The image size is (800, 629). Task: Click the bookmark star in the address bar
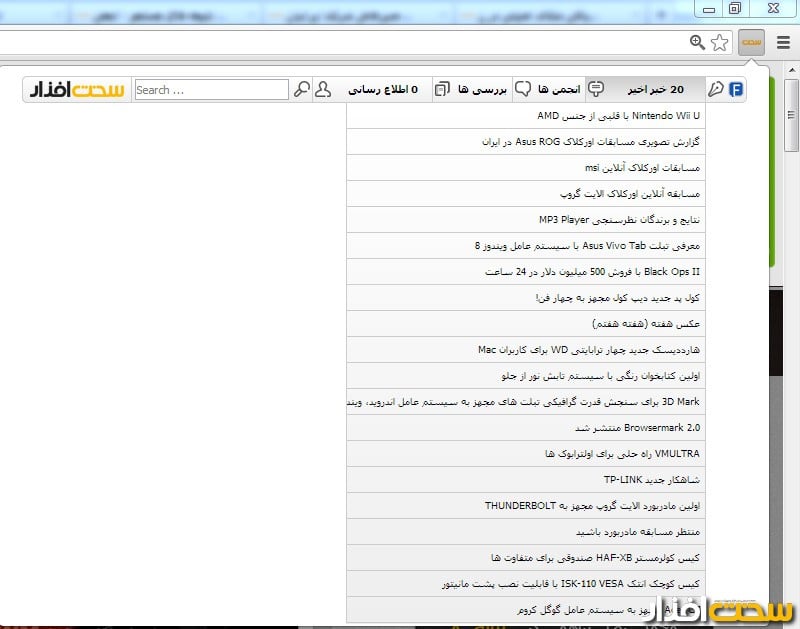tap(719, 42)
